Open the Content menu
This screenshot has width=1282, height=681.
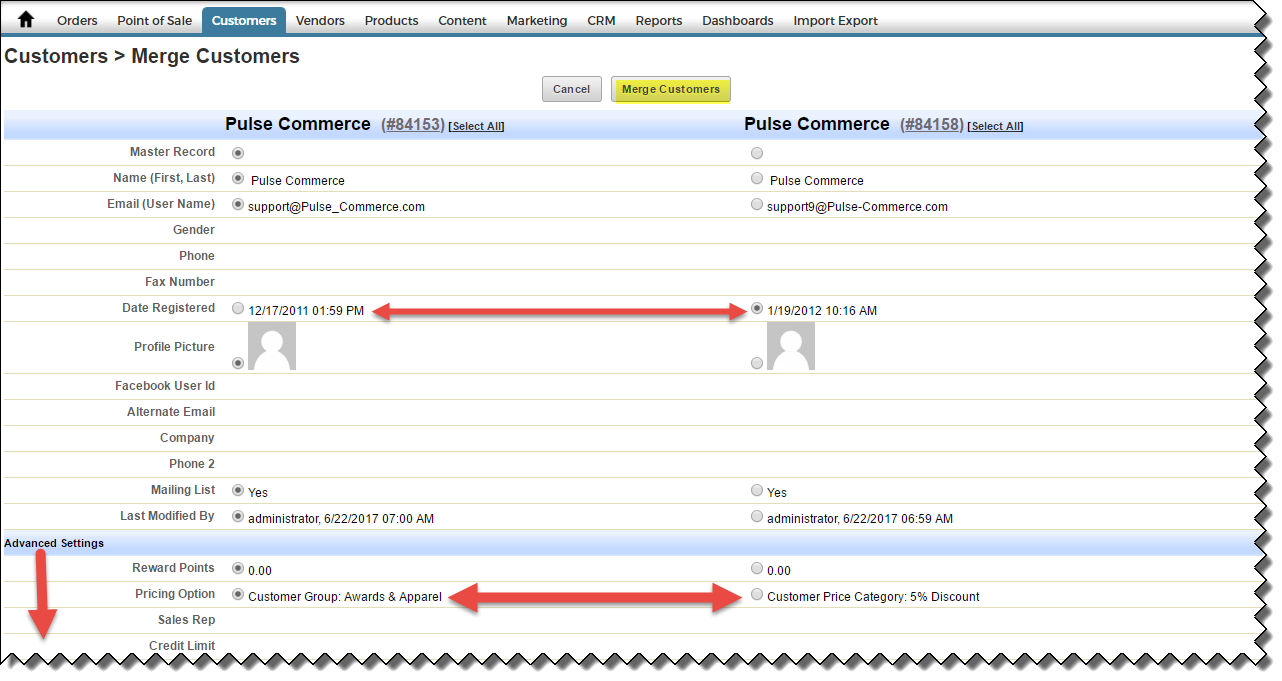(462, 20)
